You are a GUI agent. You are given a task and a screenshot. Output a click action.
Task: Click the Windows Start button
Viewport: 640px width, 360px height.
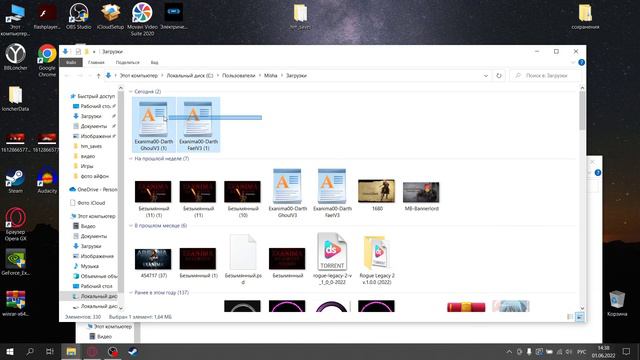click(x=10, y=351)
